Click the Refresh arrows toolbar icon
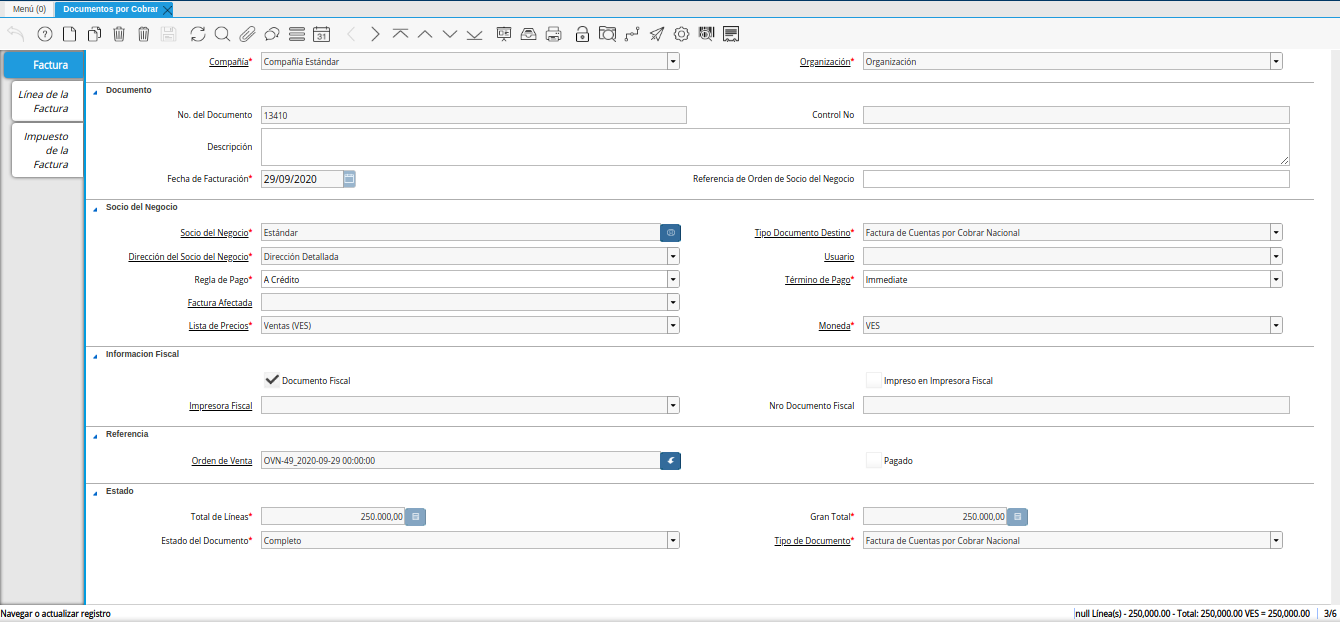The height and width of the screenshot is (622, 1340). [x=197, y=34]
